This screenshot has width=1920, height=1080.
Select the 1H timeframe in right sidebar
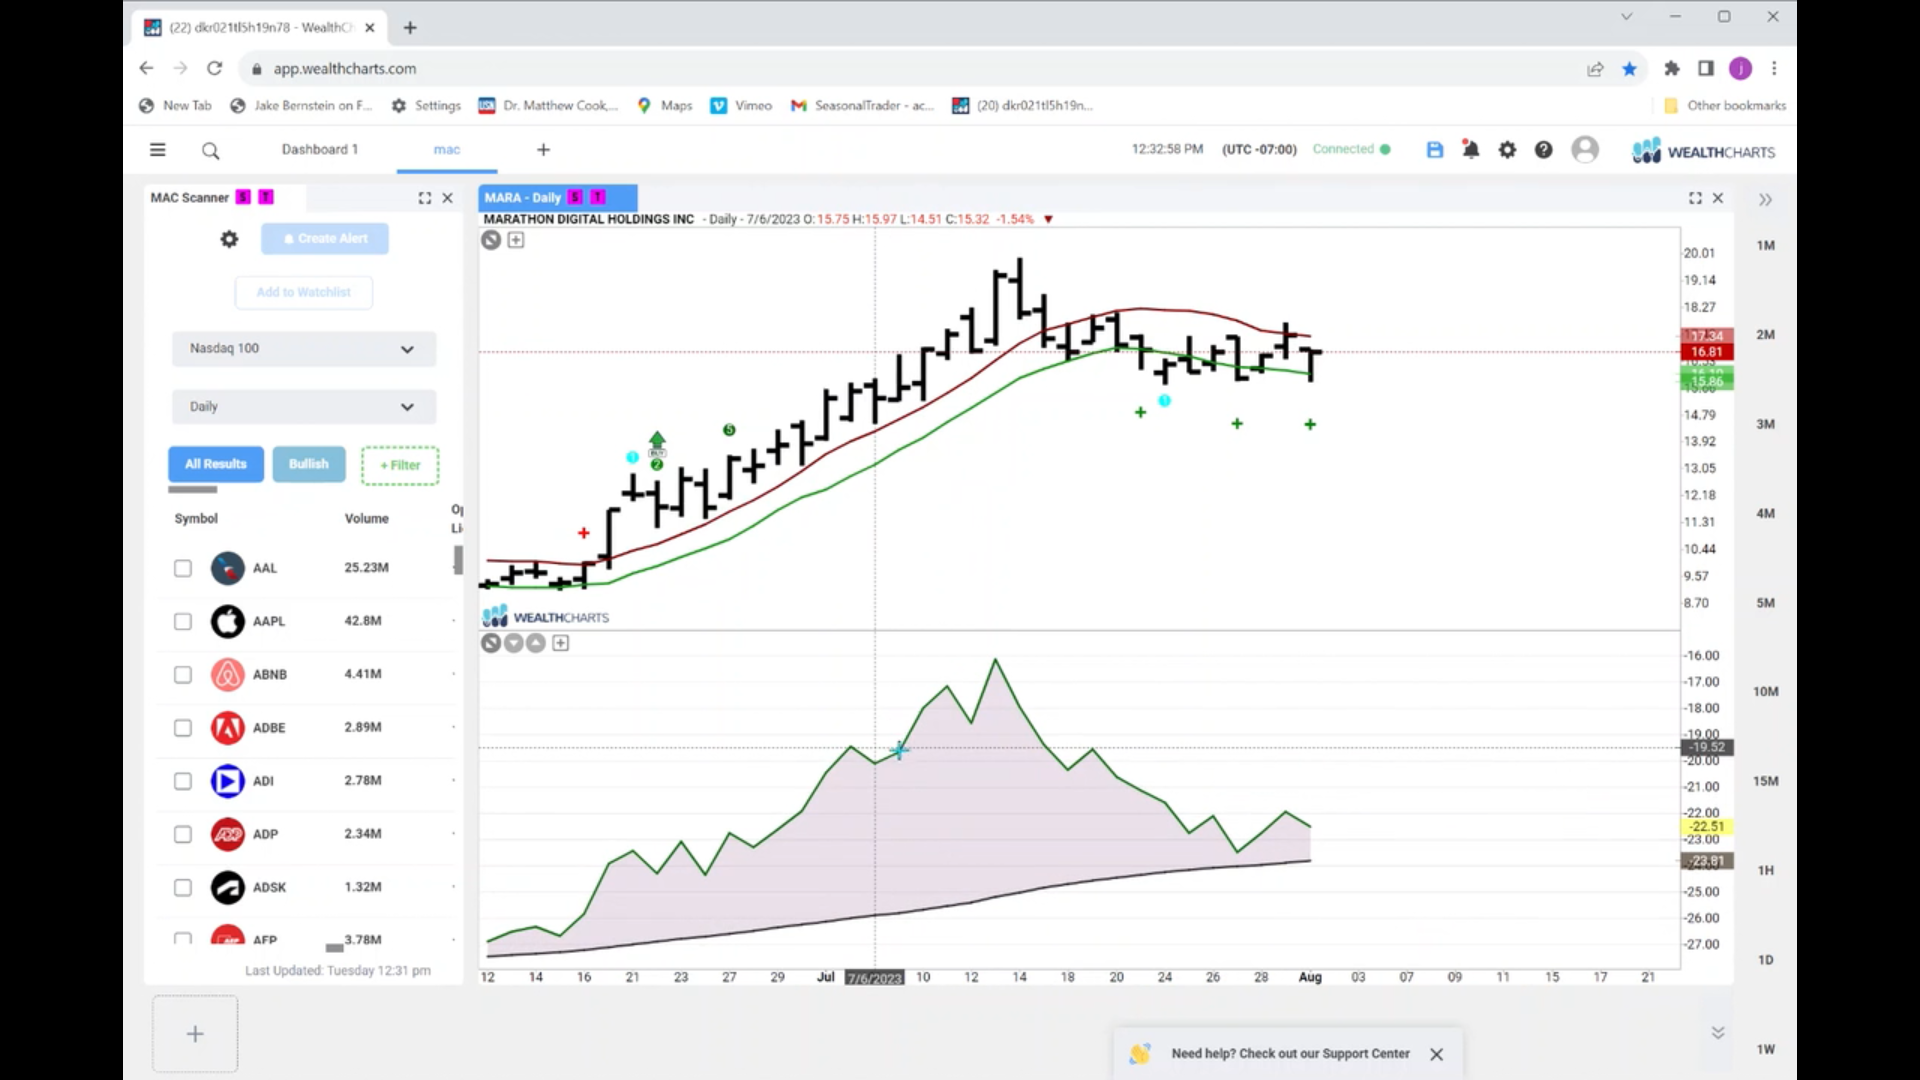(1765, 870)
